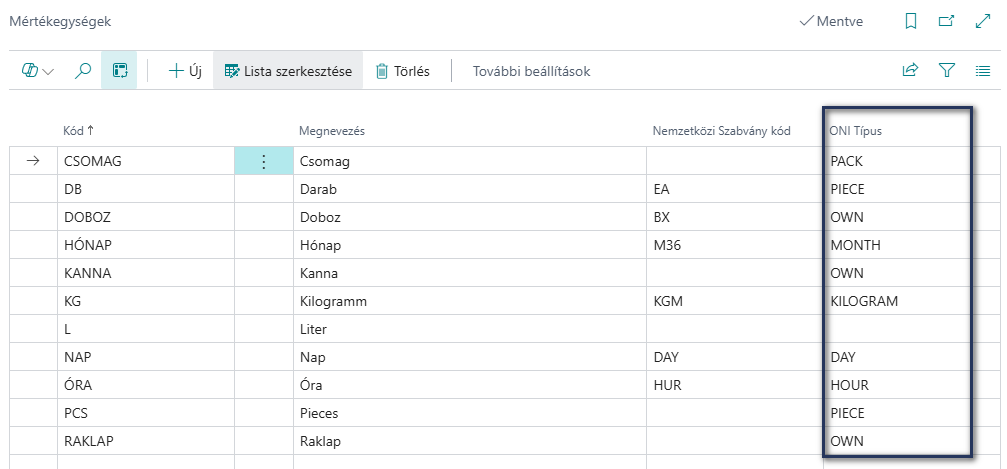Click the KGM standard code cell
This screenshot has height=469, width=1007.
735,301
